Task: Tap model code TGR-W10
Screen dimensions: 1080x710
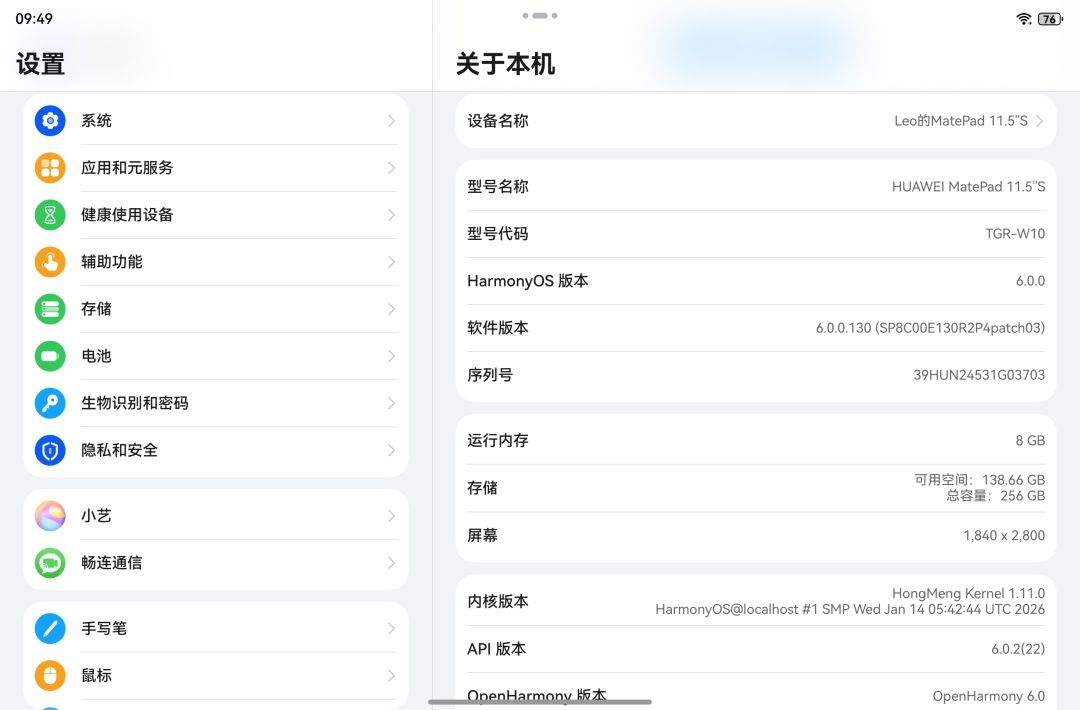Action: (1015, 233)
